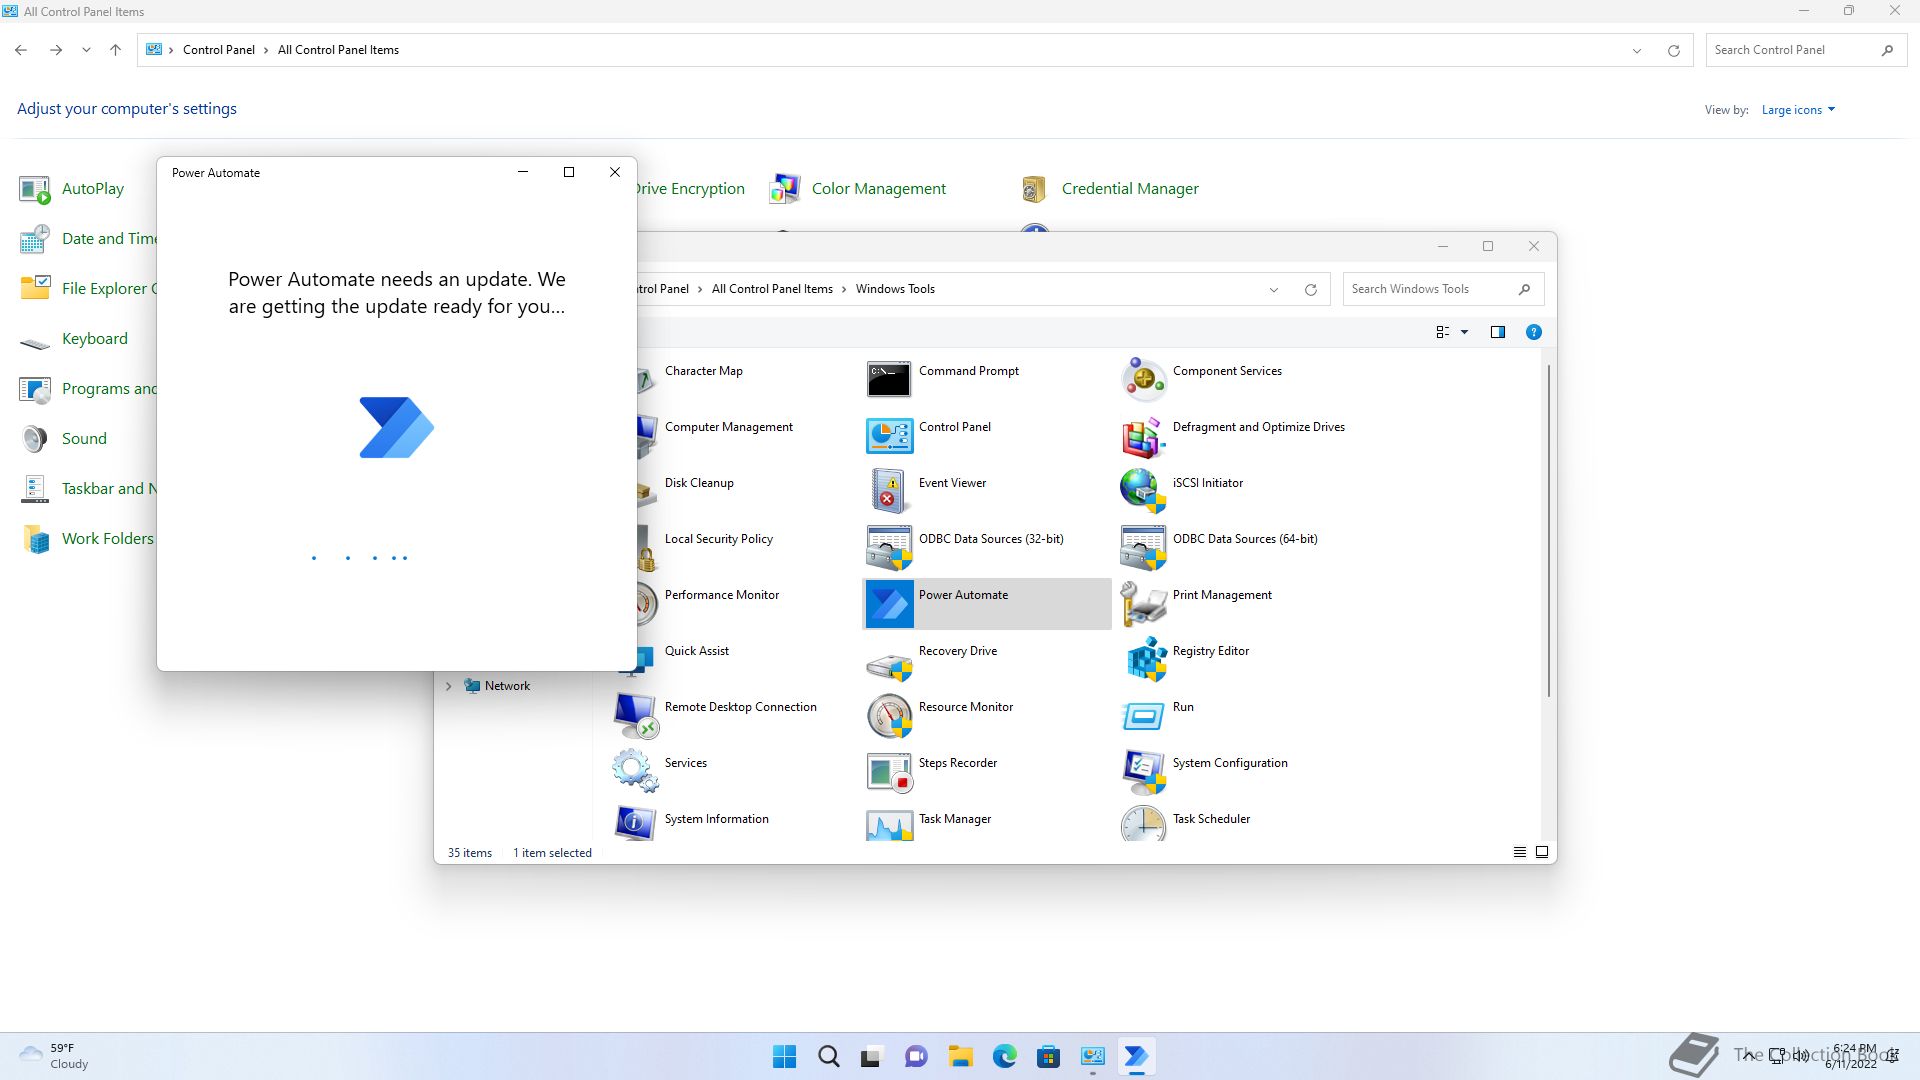Viewport: 1920px width, 1080px height.
Task: Click the Color Management icon in Control Panel
Action: [x=785, y=189]
